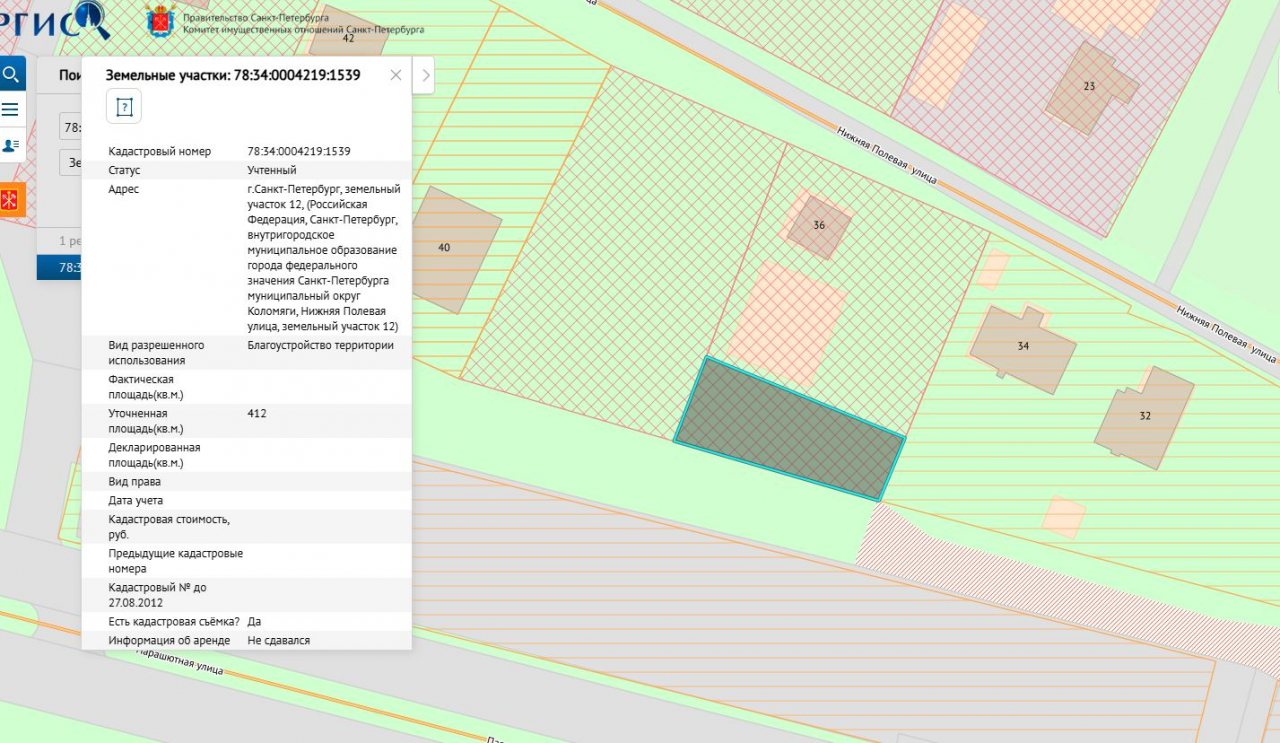Click the Saint Petersburg coat of arms

(160, 20)
